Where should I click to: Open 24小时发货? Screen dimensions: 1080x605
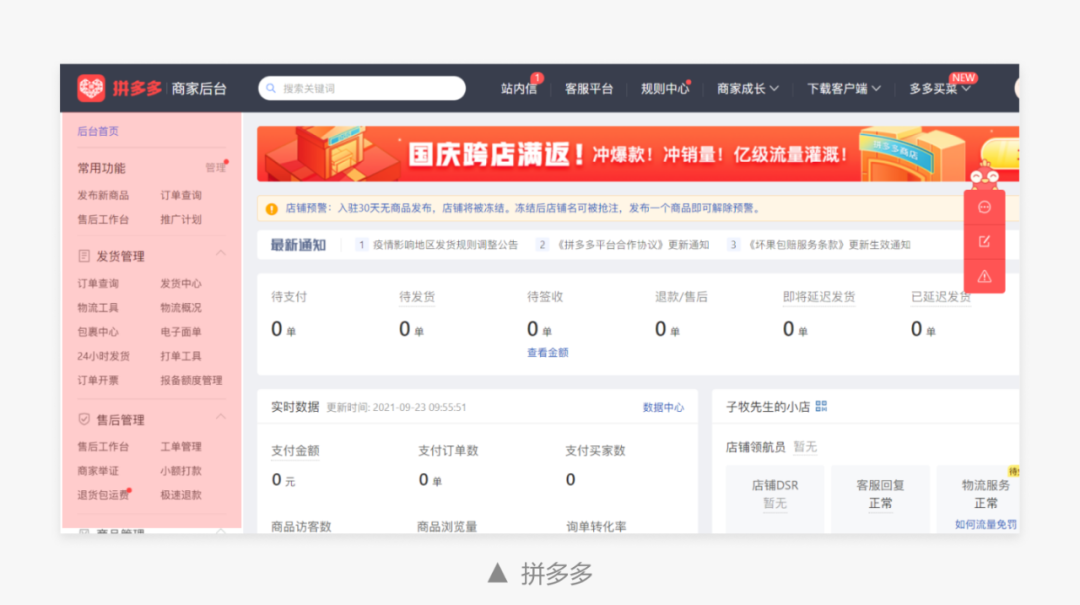tap(103, 356)
